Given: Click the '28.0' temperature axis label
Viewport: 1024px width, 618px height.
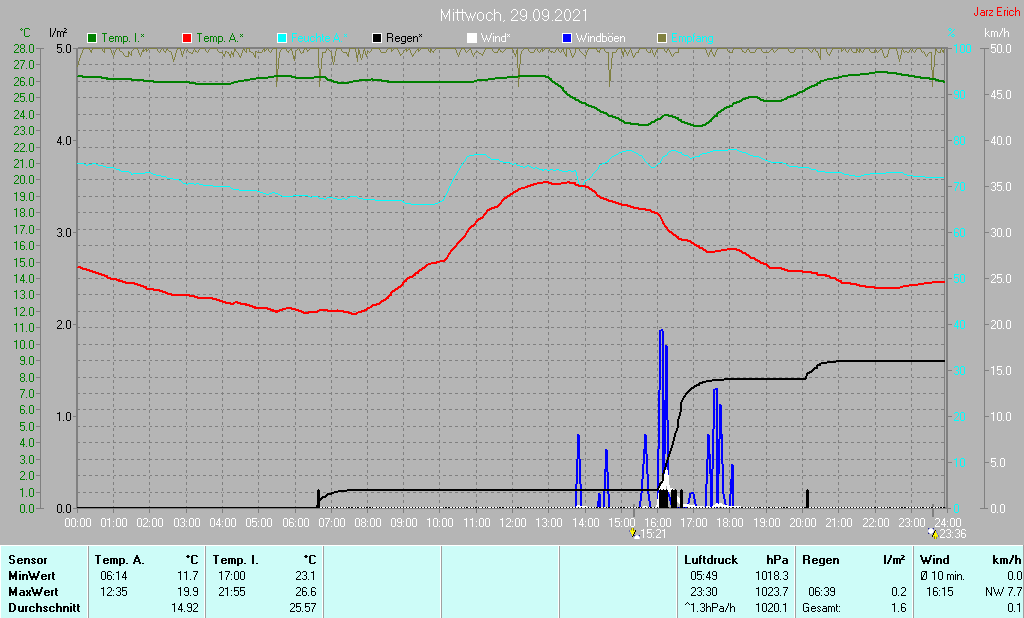Looking at the screenshot, I should tap(24, 48).
